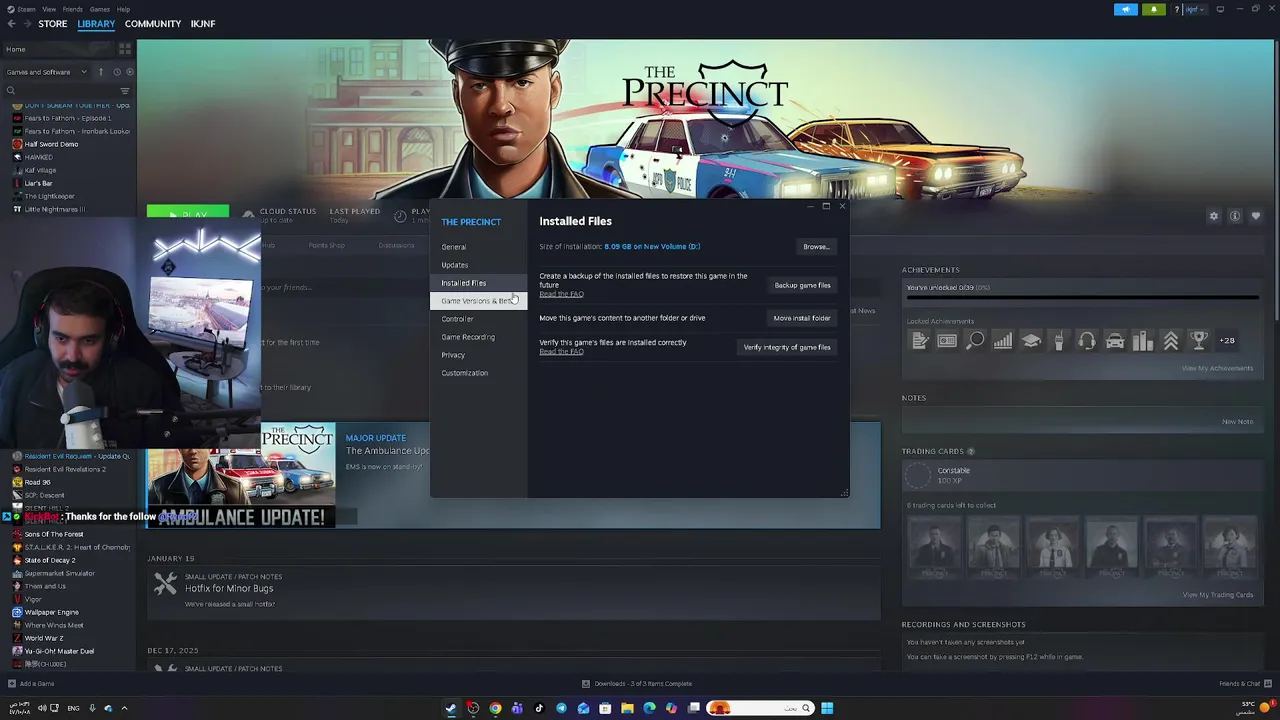This screenshot has width=1280, height=720.
Task: Open advanced library filter settings icon
Action: click(125, 91)
